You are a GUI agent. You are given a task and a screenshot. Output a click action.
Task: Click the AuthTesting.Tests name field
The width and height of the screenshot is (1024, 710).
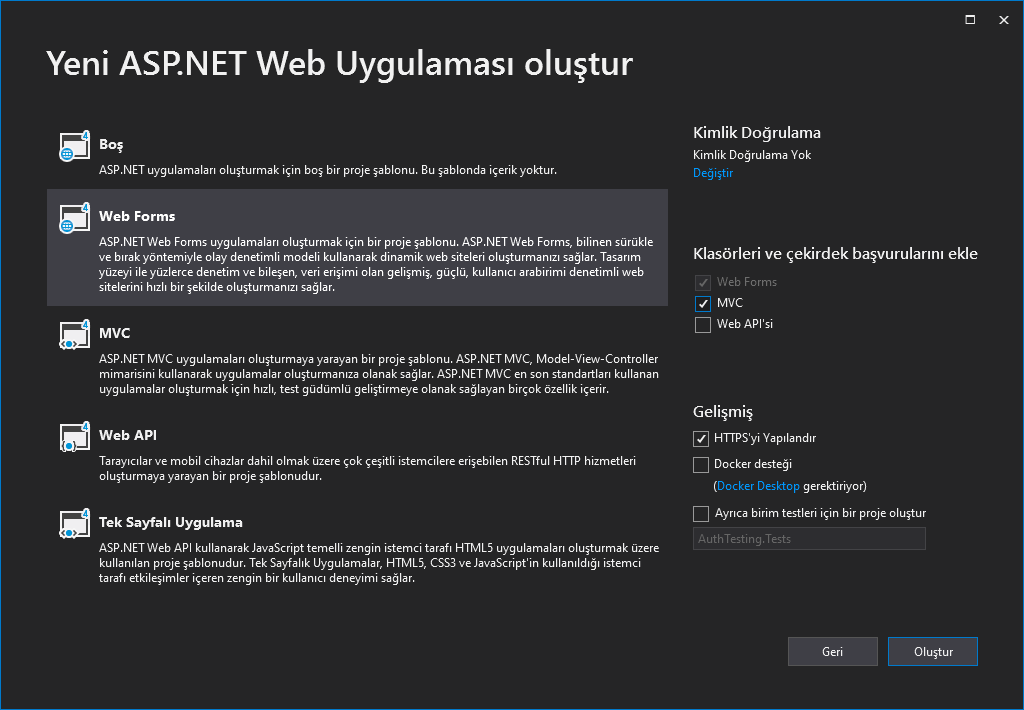809,539
